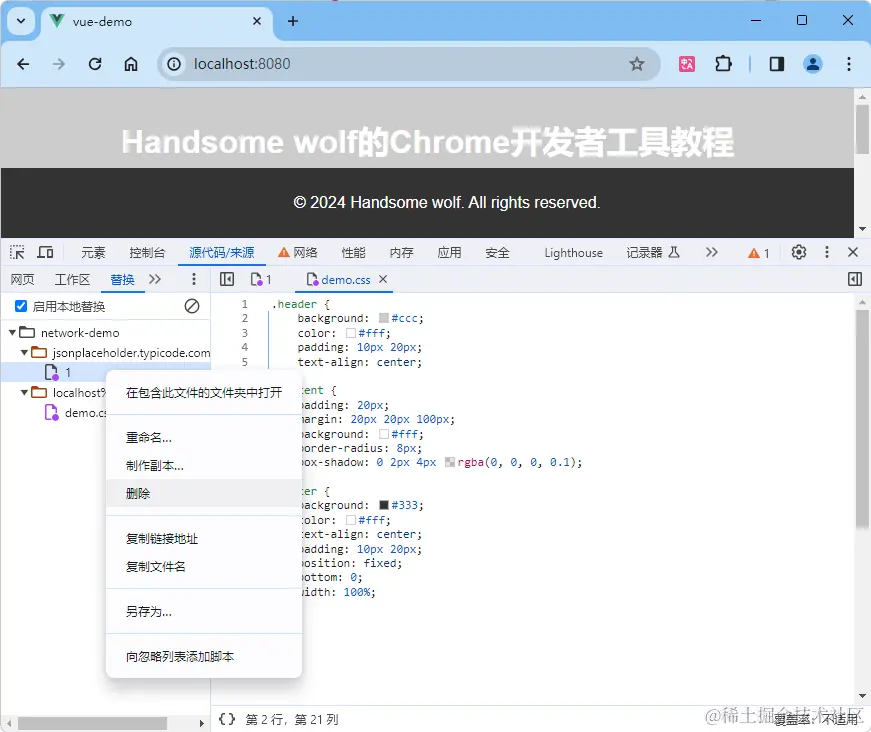This screenshot has width=871, height=732.
Task: Click the translate extension icon
Action: pyautogui.click(x=687, y=64)
